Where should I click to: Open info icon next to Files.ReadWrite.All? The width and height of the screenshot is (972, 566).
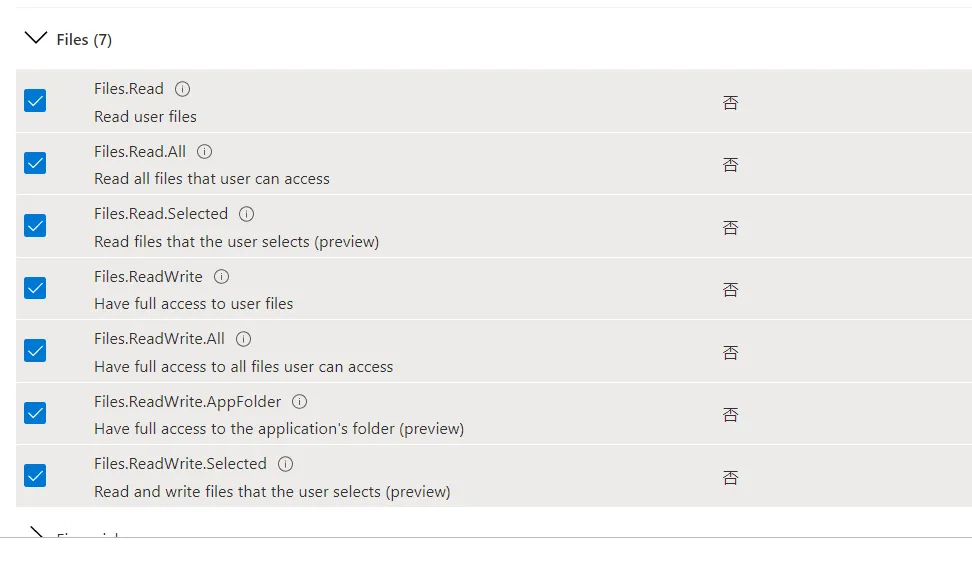point(244,338)
